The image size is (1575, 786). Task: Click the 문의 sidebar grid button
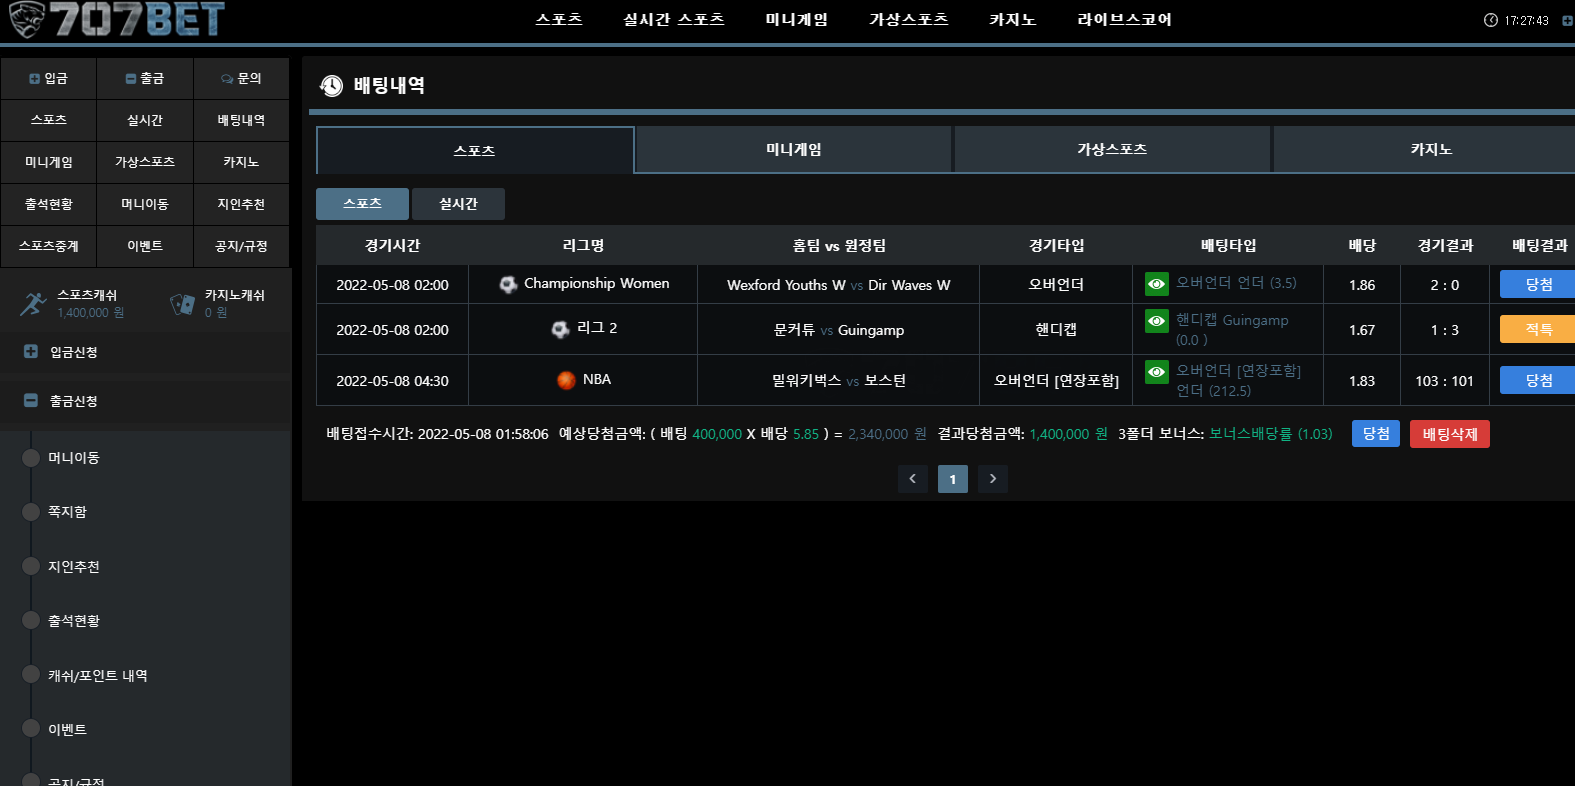pyautogui.click(x=241, y=78)
